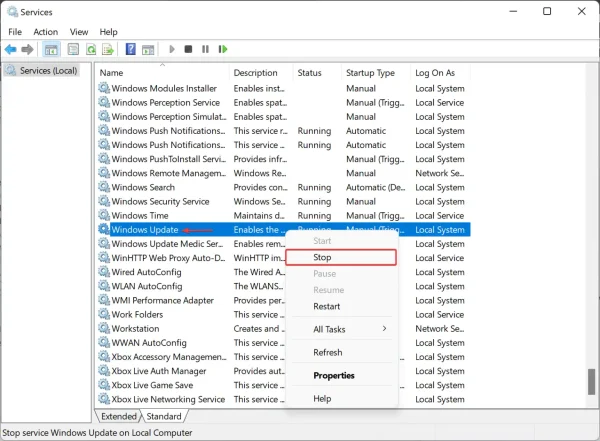Click Local Service logon for Work Folders
Screen dimensions: 600x441
point(440,314)
